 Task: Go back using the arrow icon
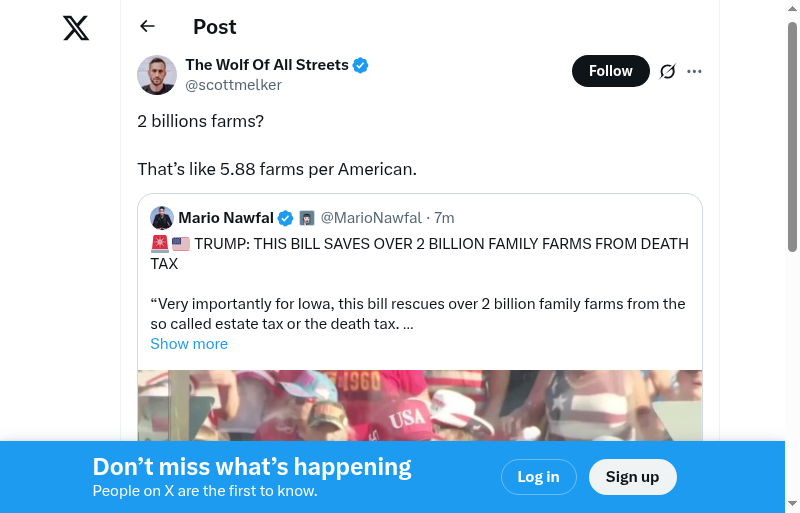pos(148,27)
